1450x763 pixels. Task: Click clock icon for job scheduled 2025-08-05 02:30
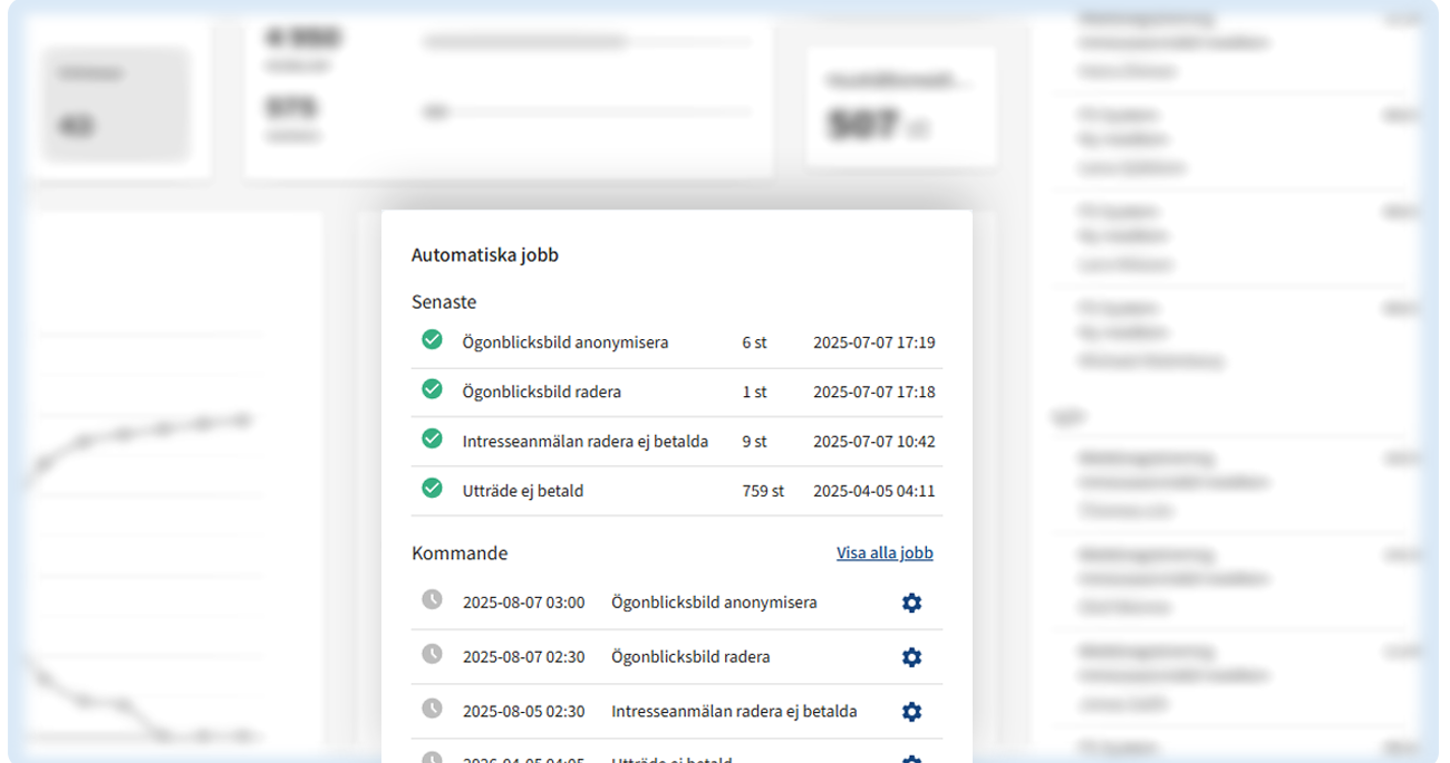tap(432, 709)
